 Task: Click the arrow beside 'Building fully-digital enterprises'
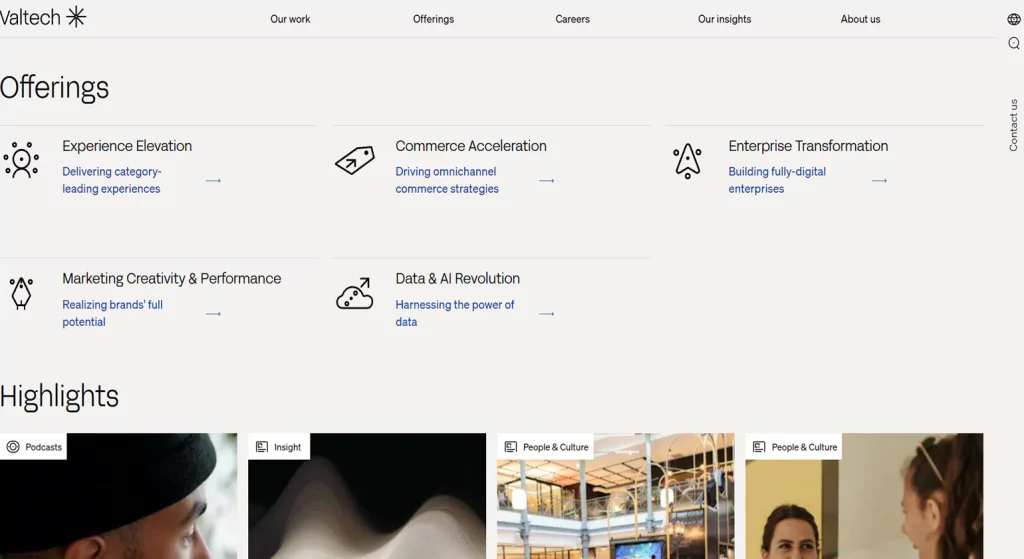pos(879,181)
